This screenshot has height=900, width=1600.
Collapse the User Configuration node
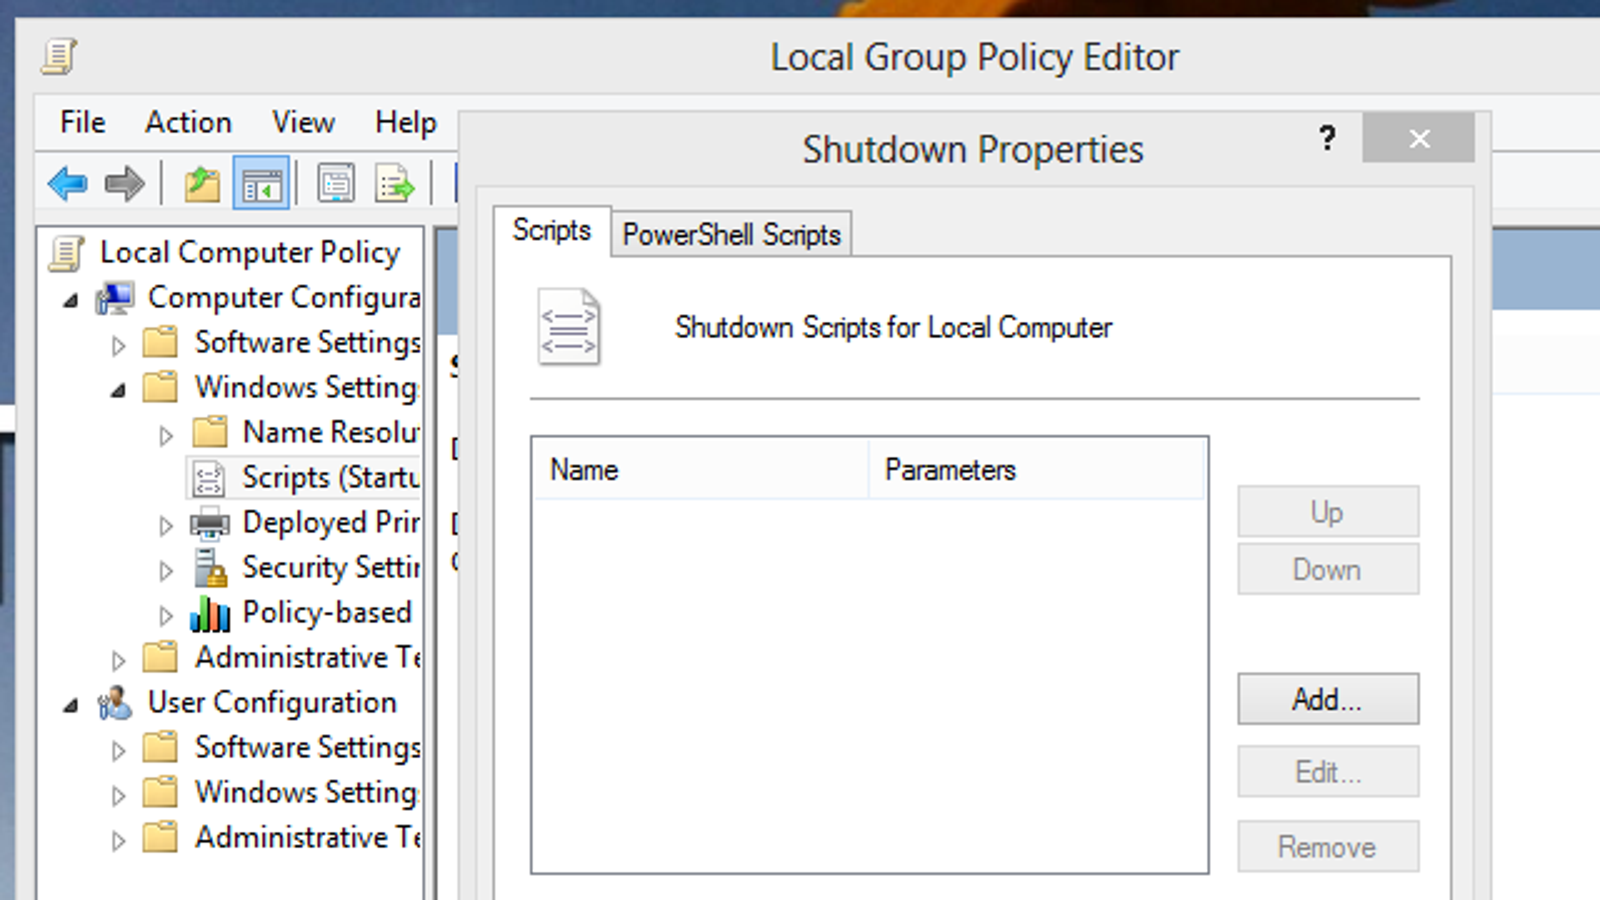coord(70,705)
